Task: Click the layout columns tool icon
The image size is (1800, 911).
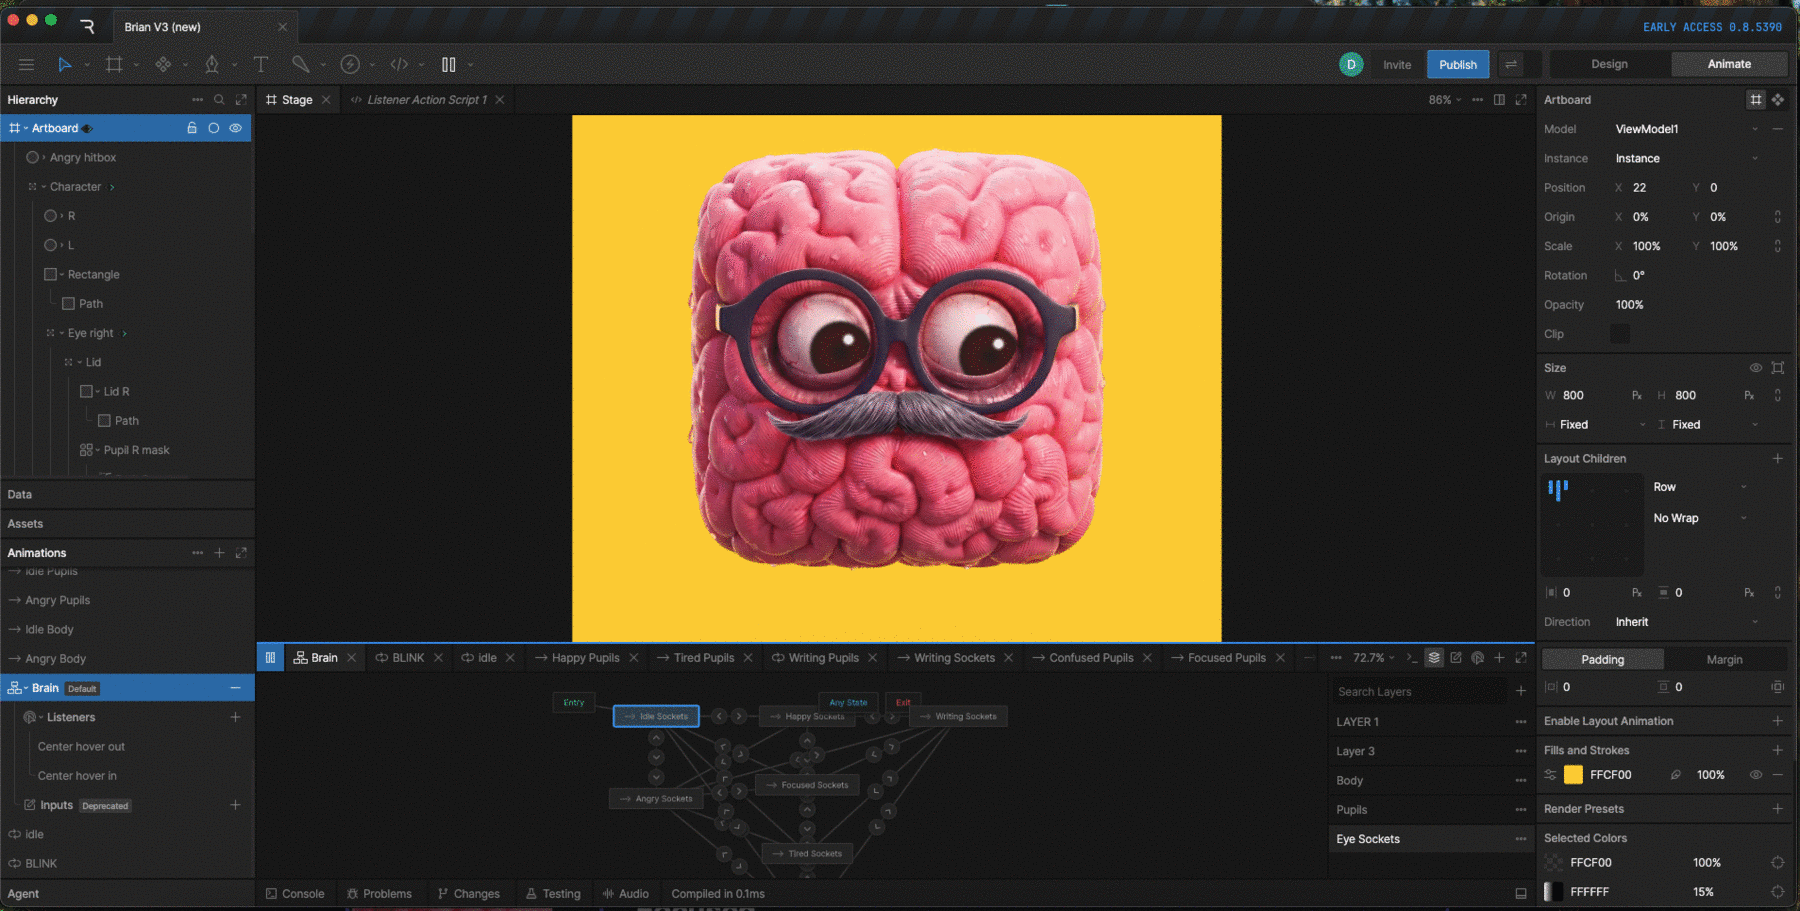Action: pos(449,64)
